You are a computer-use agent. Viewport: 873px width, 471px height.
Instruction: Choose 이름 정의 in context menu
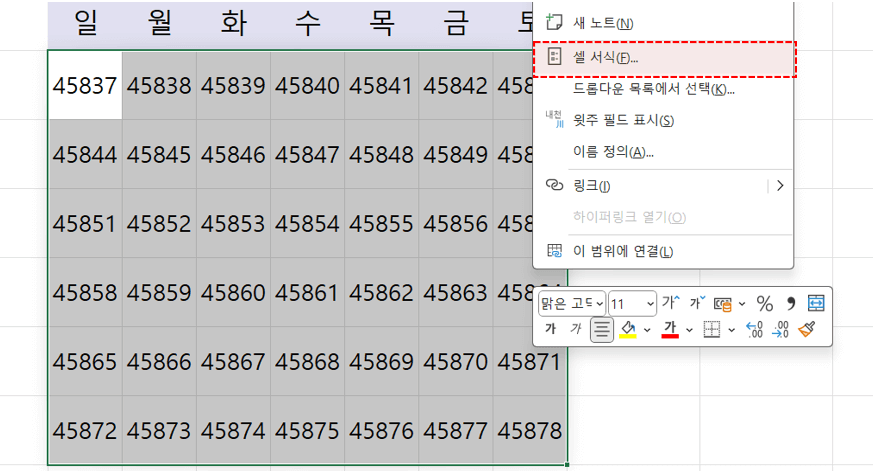pos(612,152)
